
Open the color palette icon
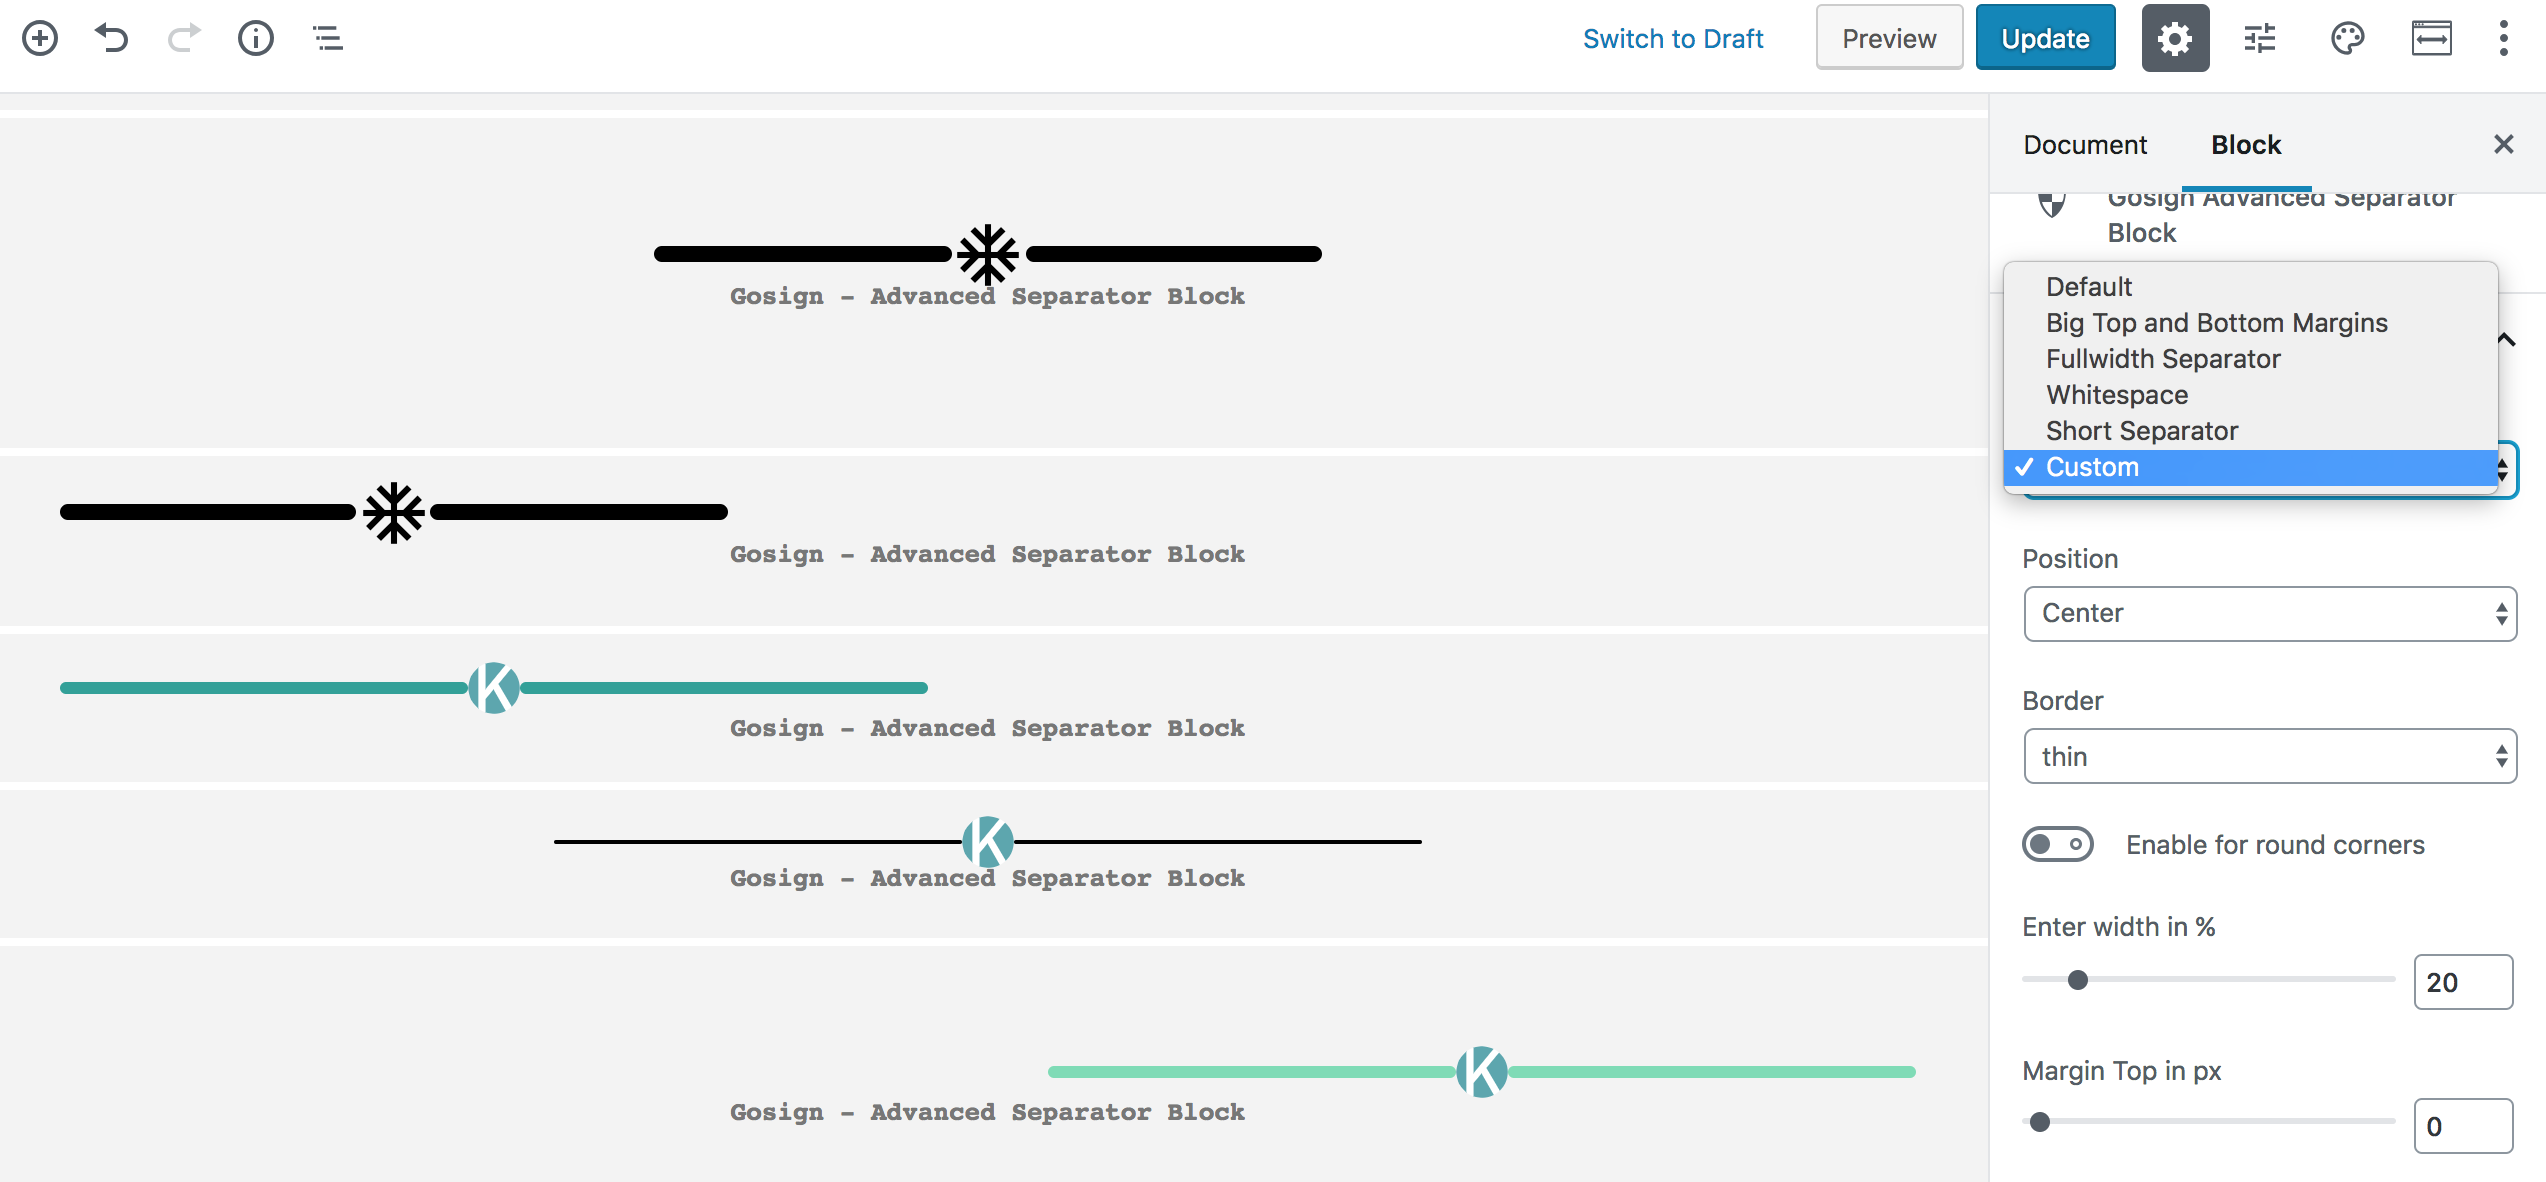[x=2347, y=39]
